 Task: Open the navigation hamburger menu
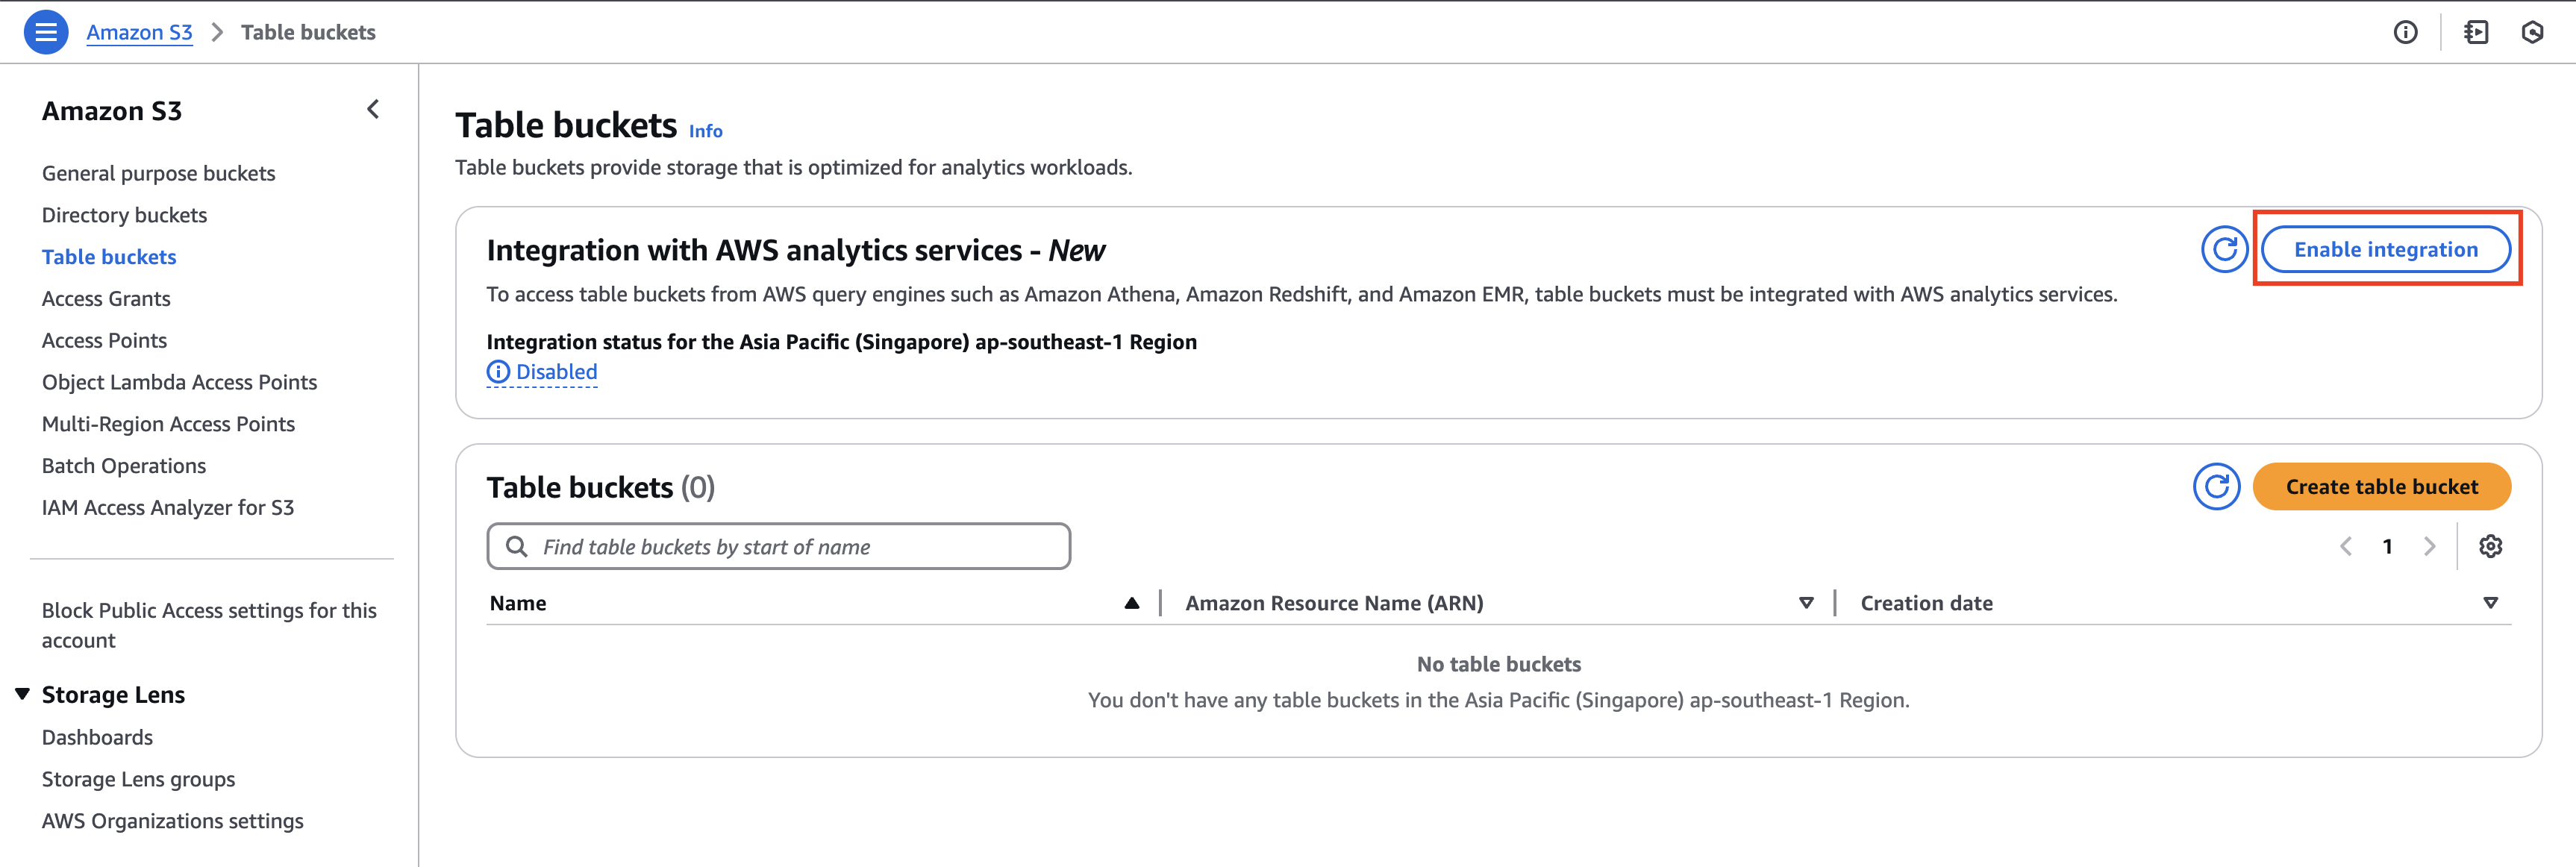pos(45,31)
